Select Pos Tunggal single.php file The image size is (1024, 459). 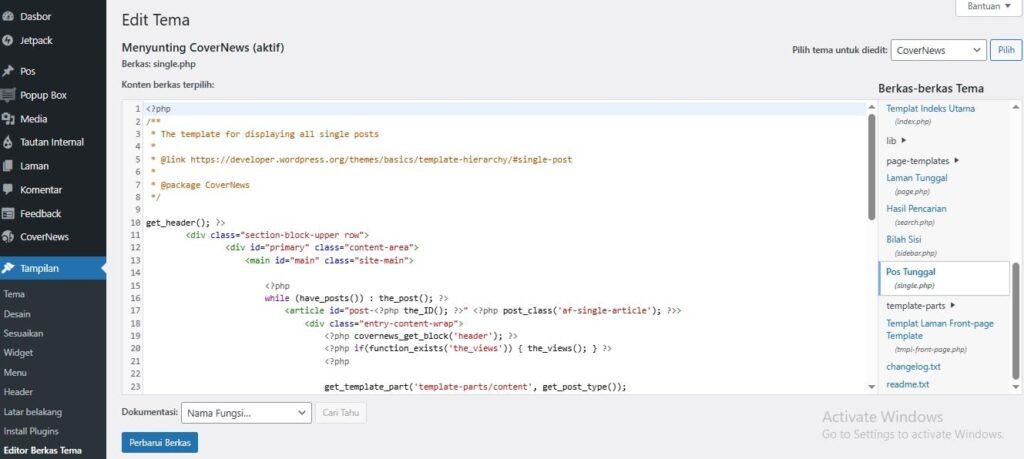[x=944, y=278]
